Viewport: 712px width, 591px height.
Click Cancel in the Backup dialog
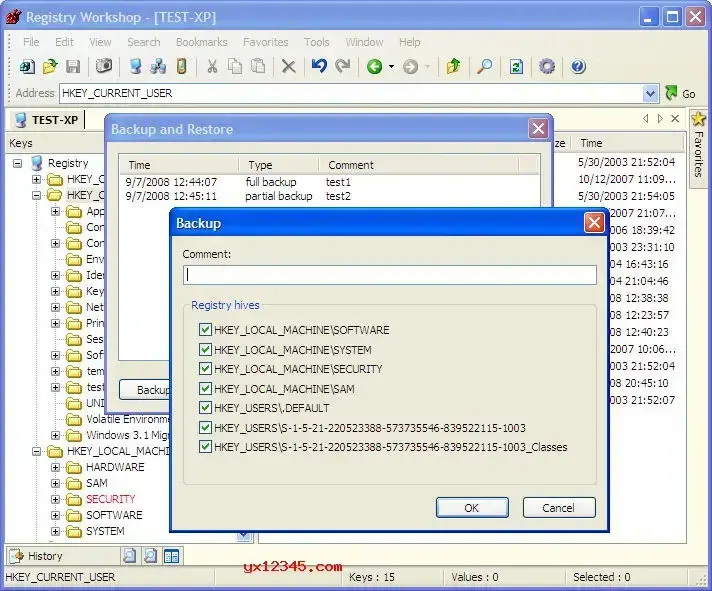[x=559, y=507]
